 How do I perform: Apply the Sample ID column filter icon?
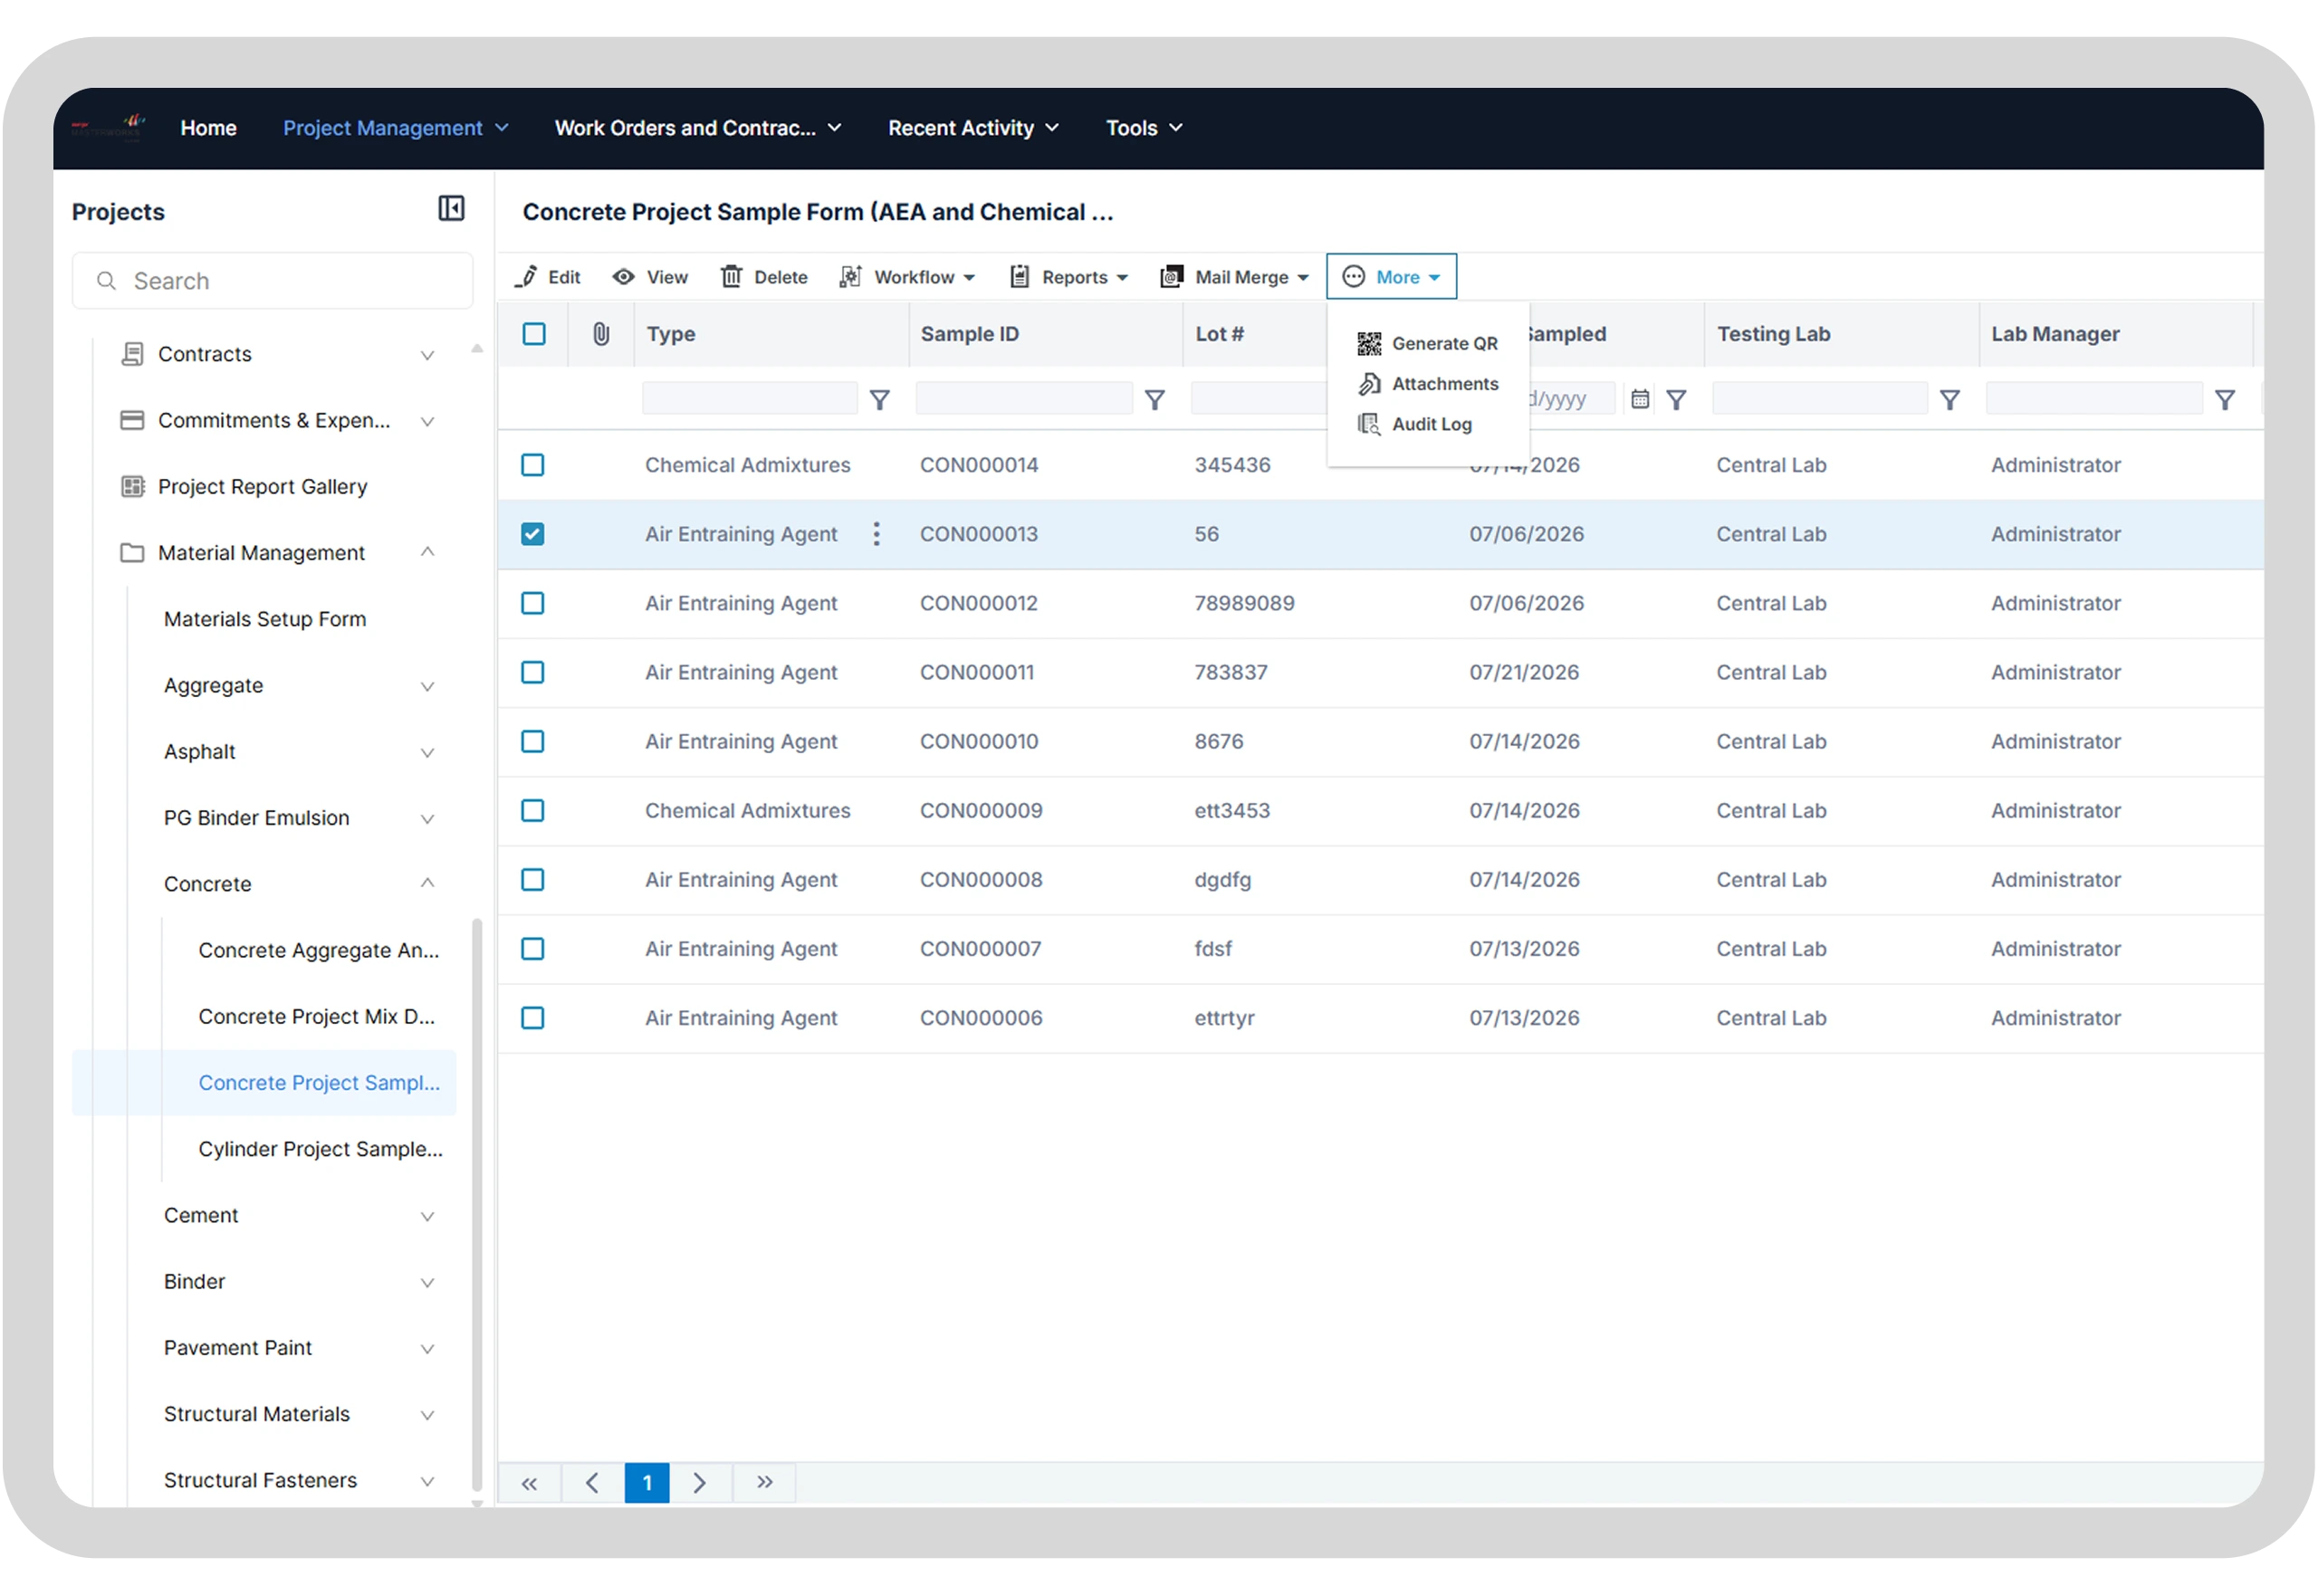pyautogui.click(x=1155, y=400)
